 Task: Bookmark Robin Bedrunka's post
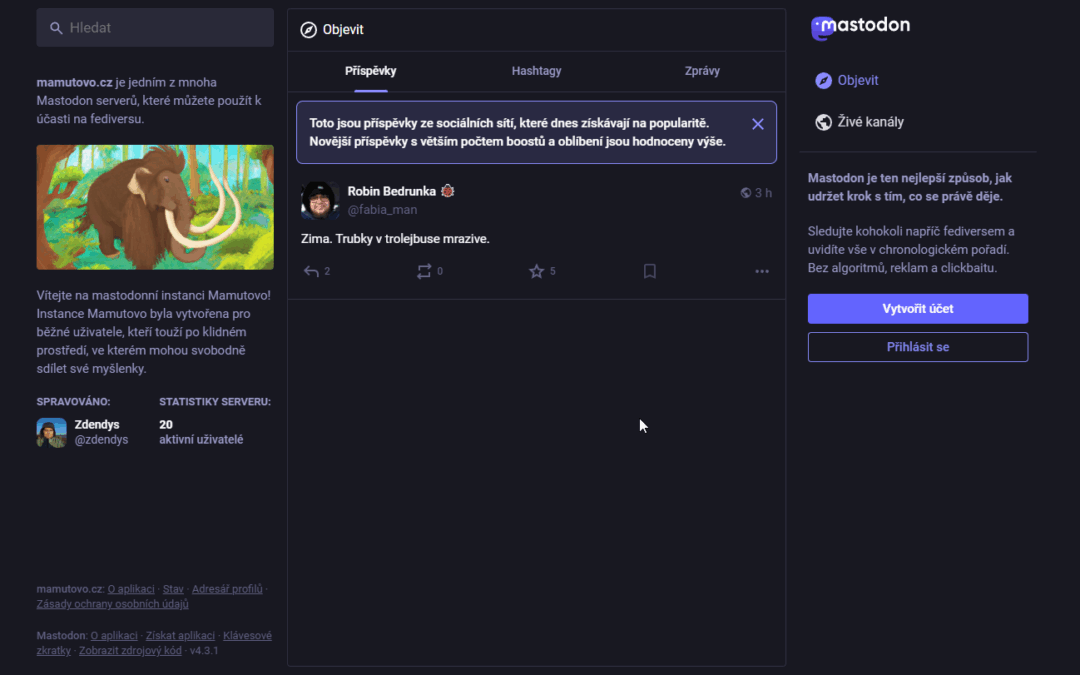pos(649,270)
